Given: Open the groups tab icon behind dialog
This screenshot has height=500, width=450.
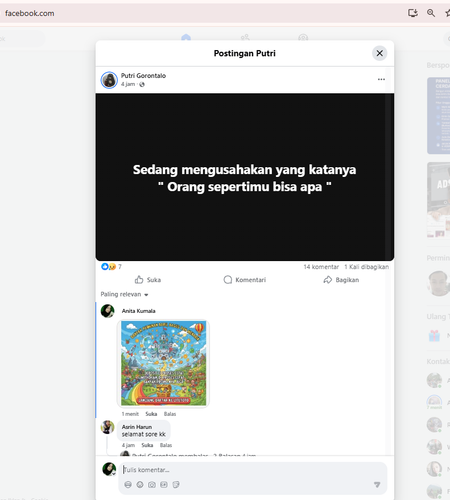Looking at the screenshot, I should coord(303,37).
